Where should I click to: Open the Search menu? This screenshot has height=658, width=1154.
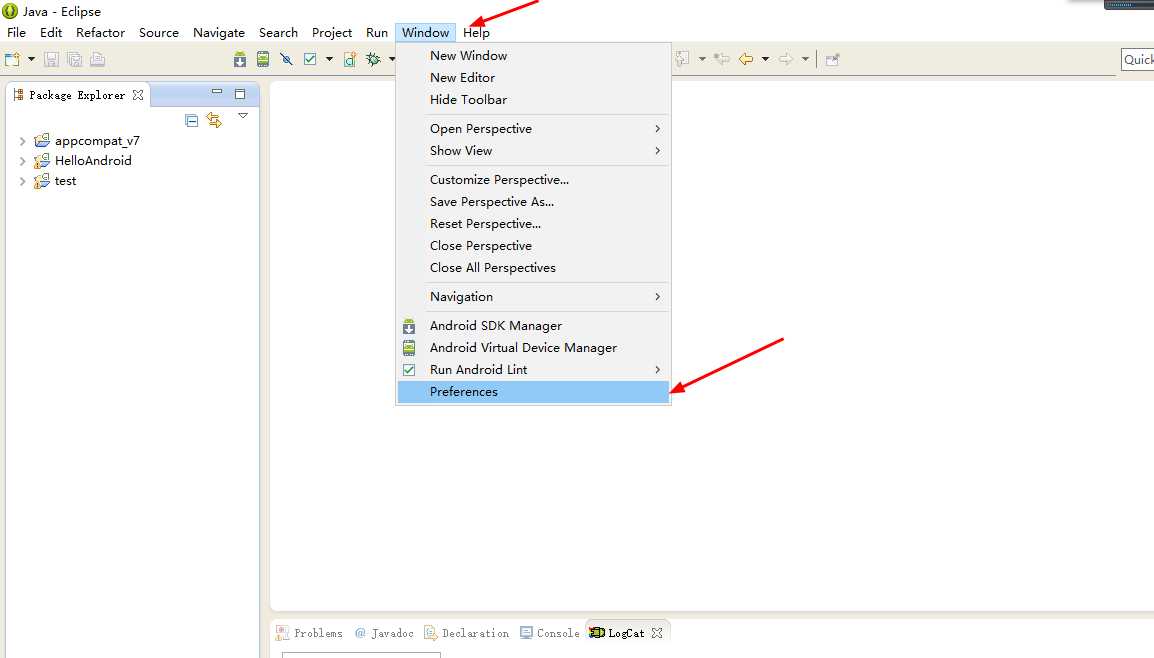[x=278, y=32]
